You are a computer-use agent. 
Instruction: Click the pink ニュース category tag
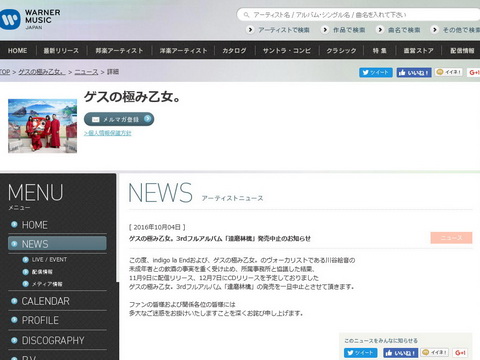pyautogui.click(x=451, y=238)
